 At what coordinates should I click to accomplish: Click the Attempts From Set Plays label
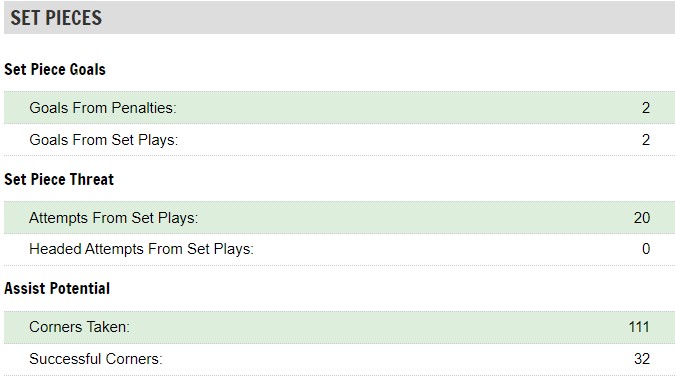[113, 218]
